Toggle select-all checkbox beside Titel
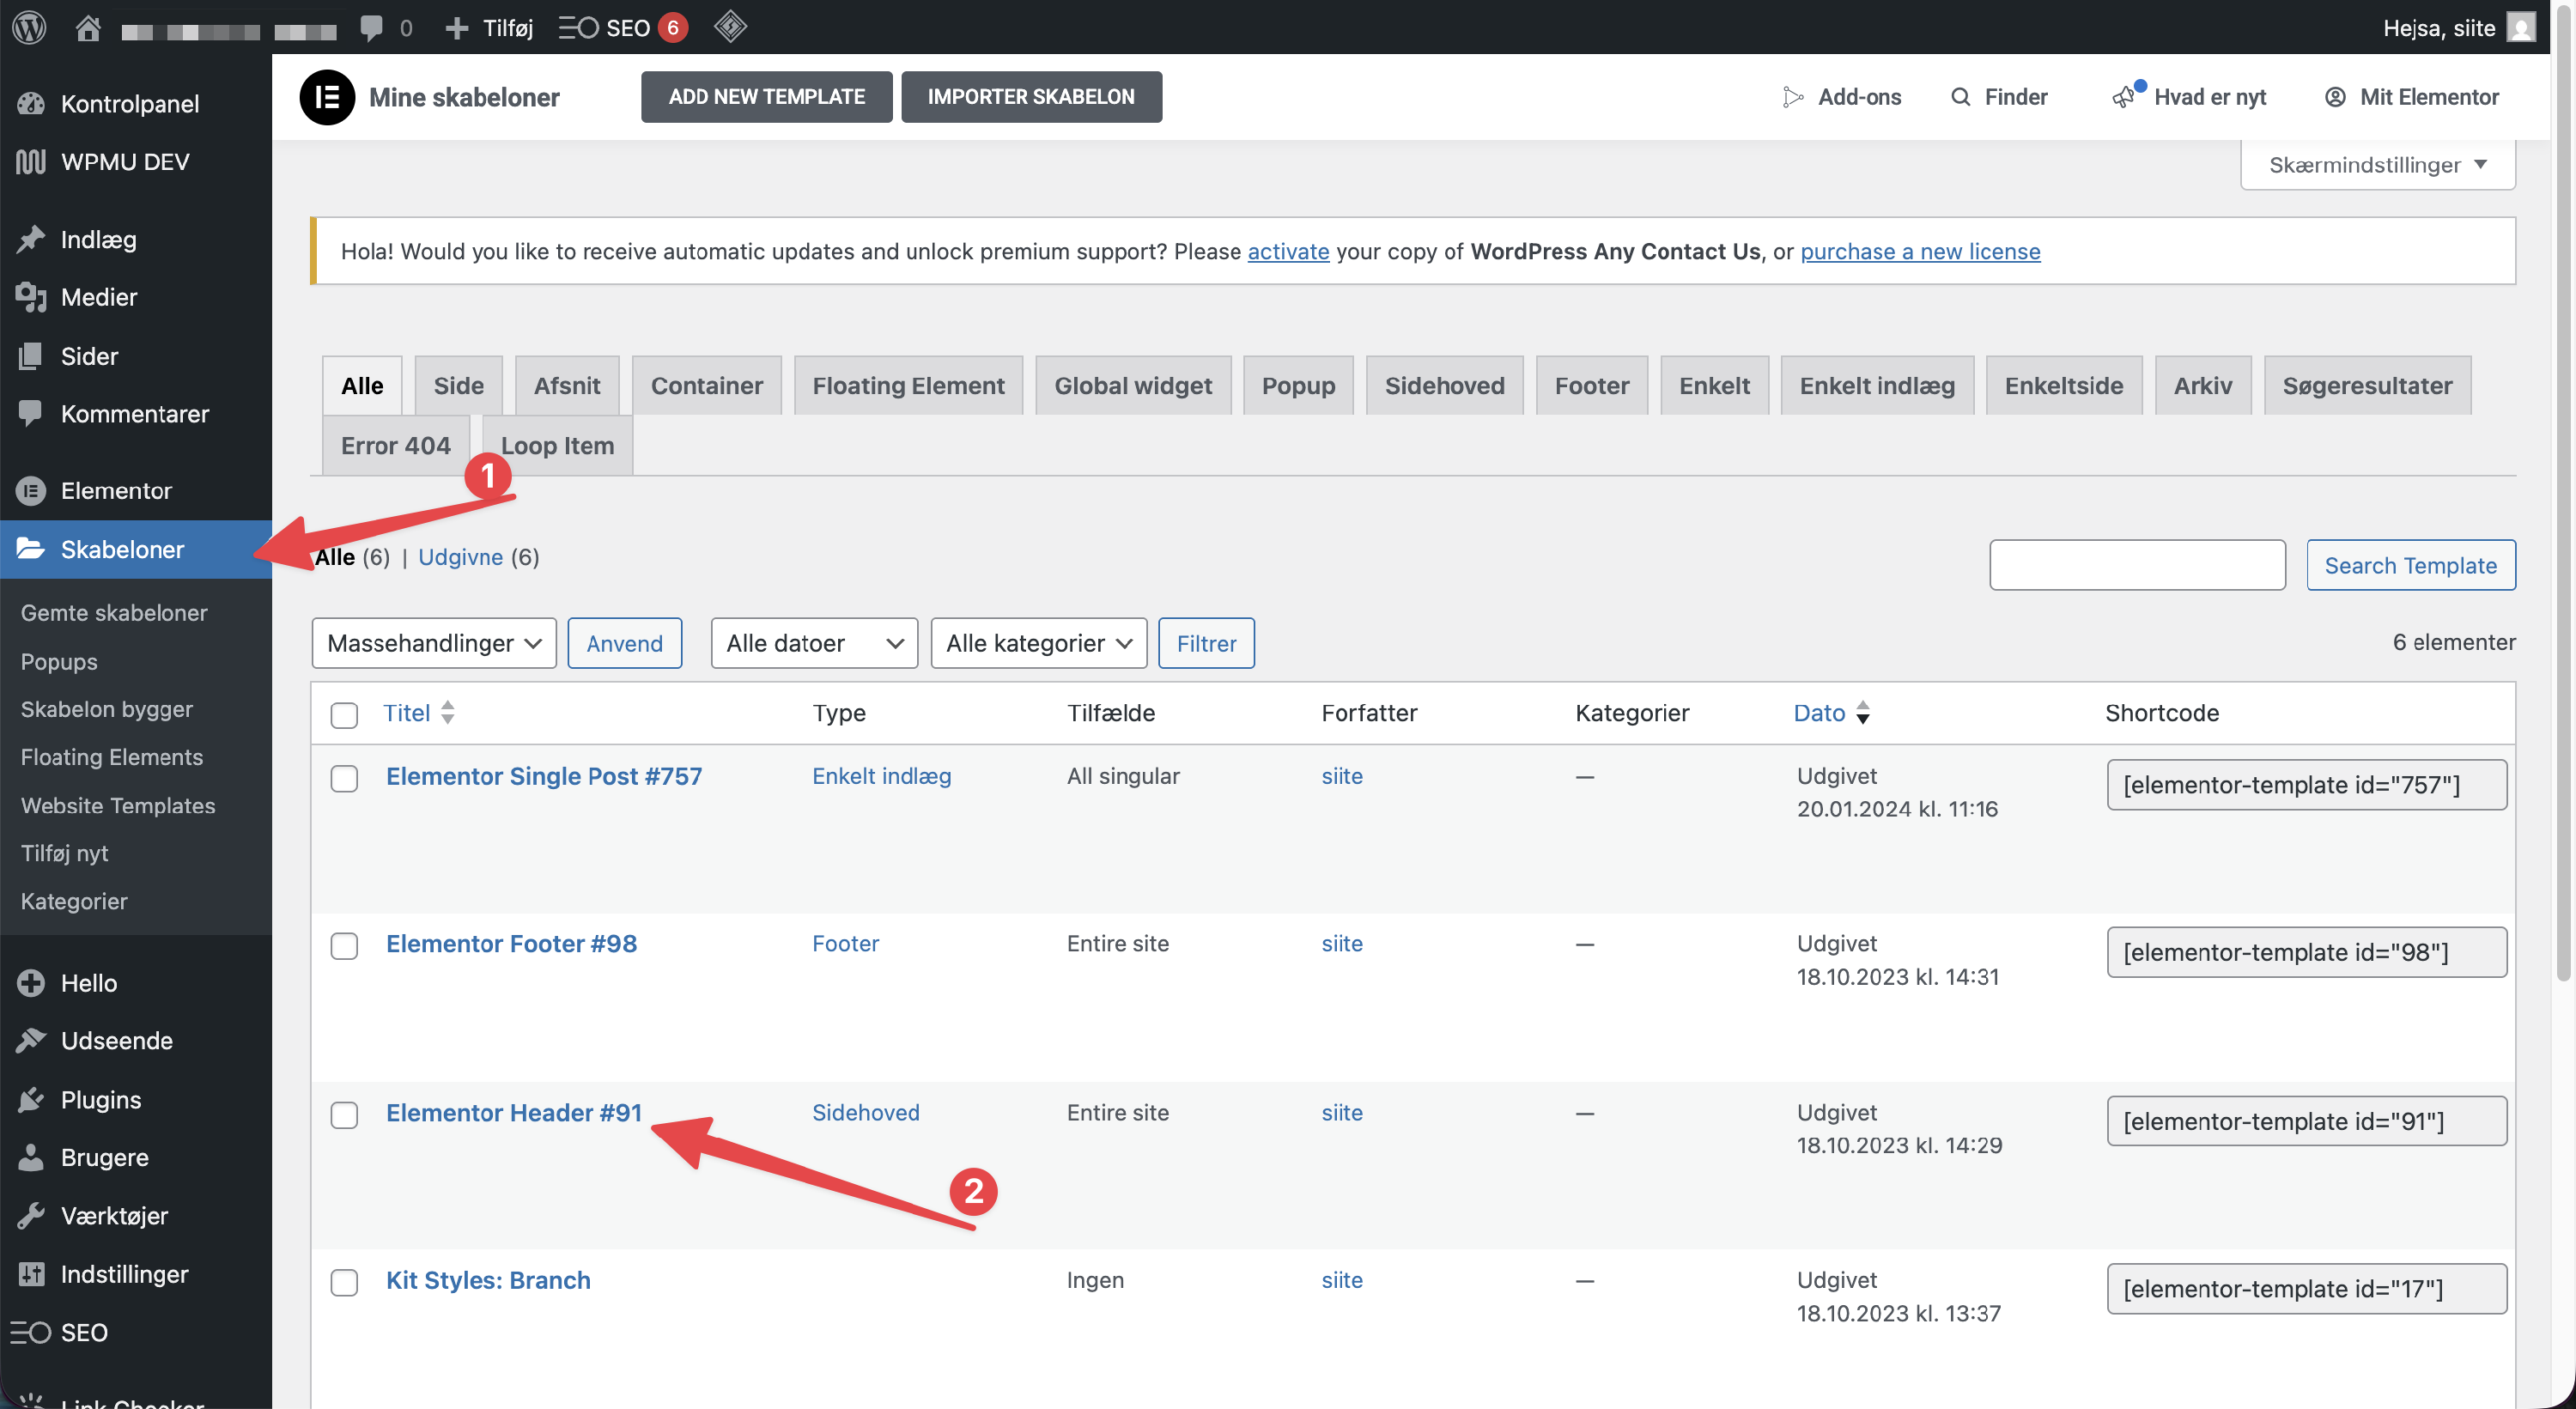The width and height of the screenshot is (2576, 1409). [344, 714]
